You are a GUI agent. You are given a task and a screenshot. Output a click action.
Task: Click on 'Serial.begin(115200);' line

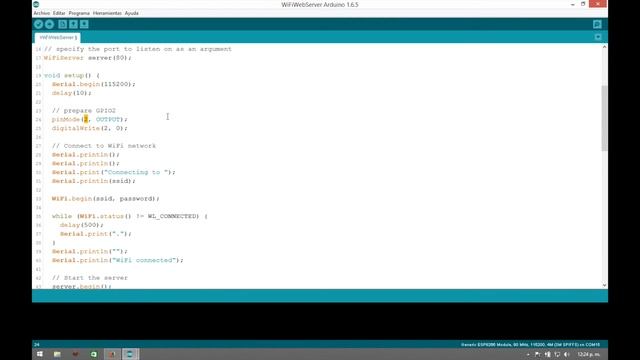click(93, 84)
